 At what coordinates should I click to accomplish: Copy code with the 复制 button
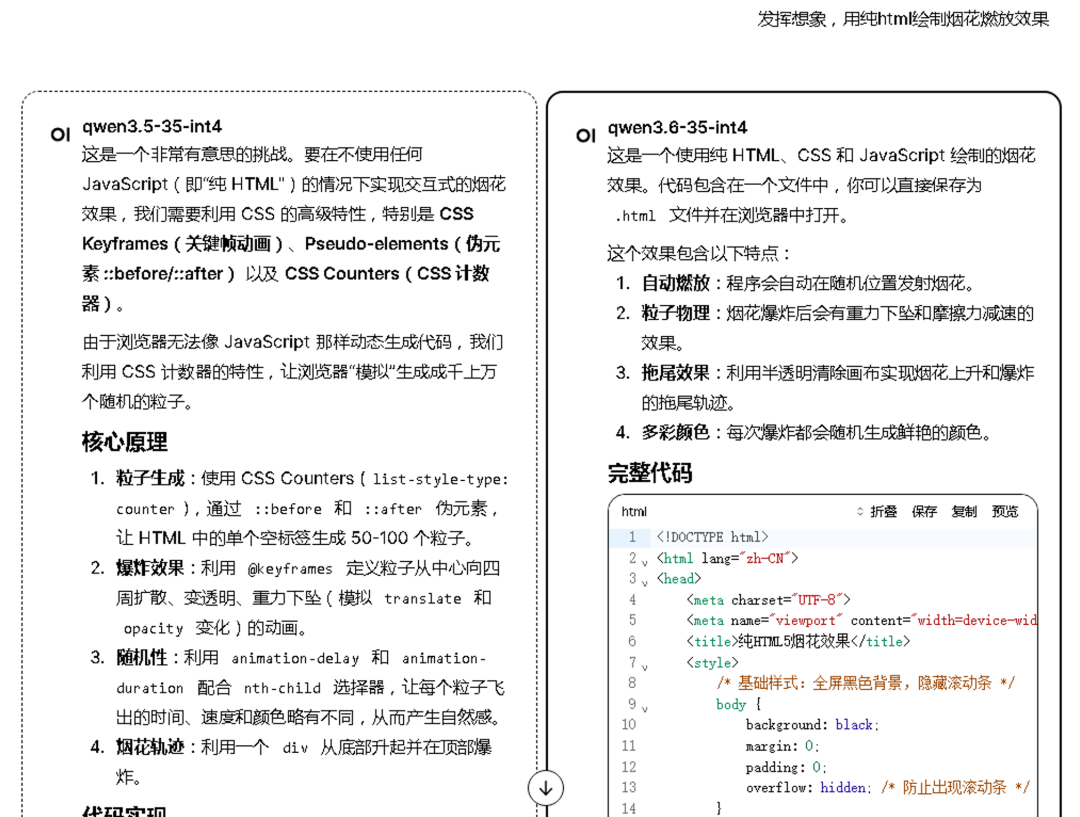click(x=964, y=511)
